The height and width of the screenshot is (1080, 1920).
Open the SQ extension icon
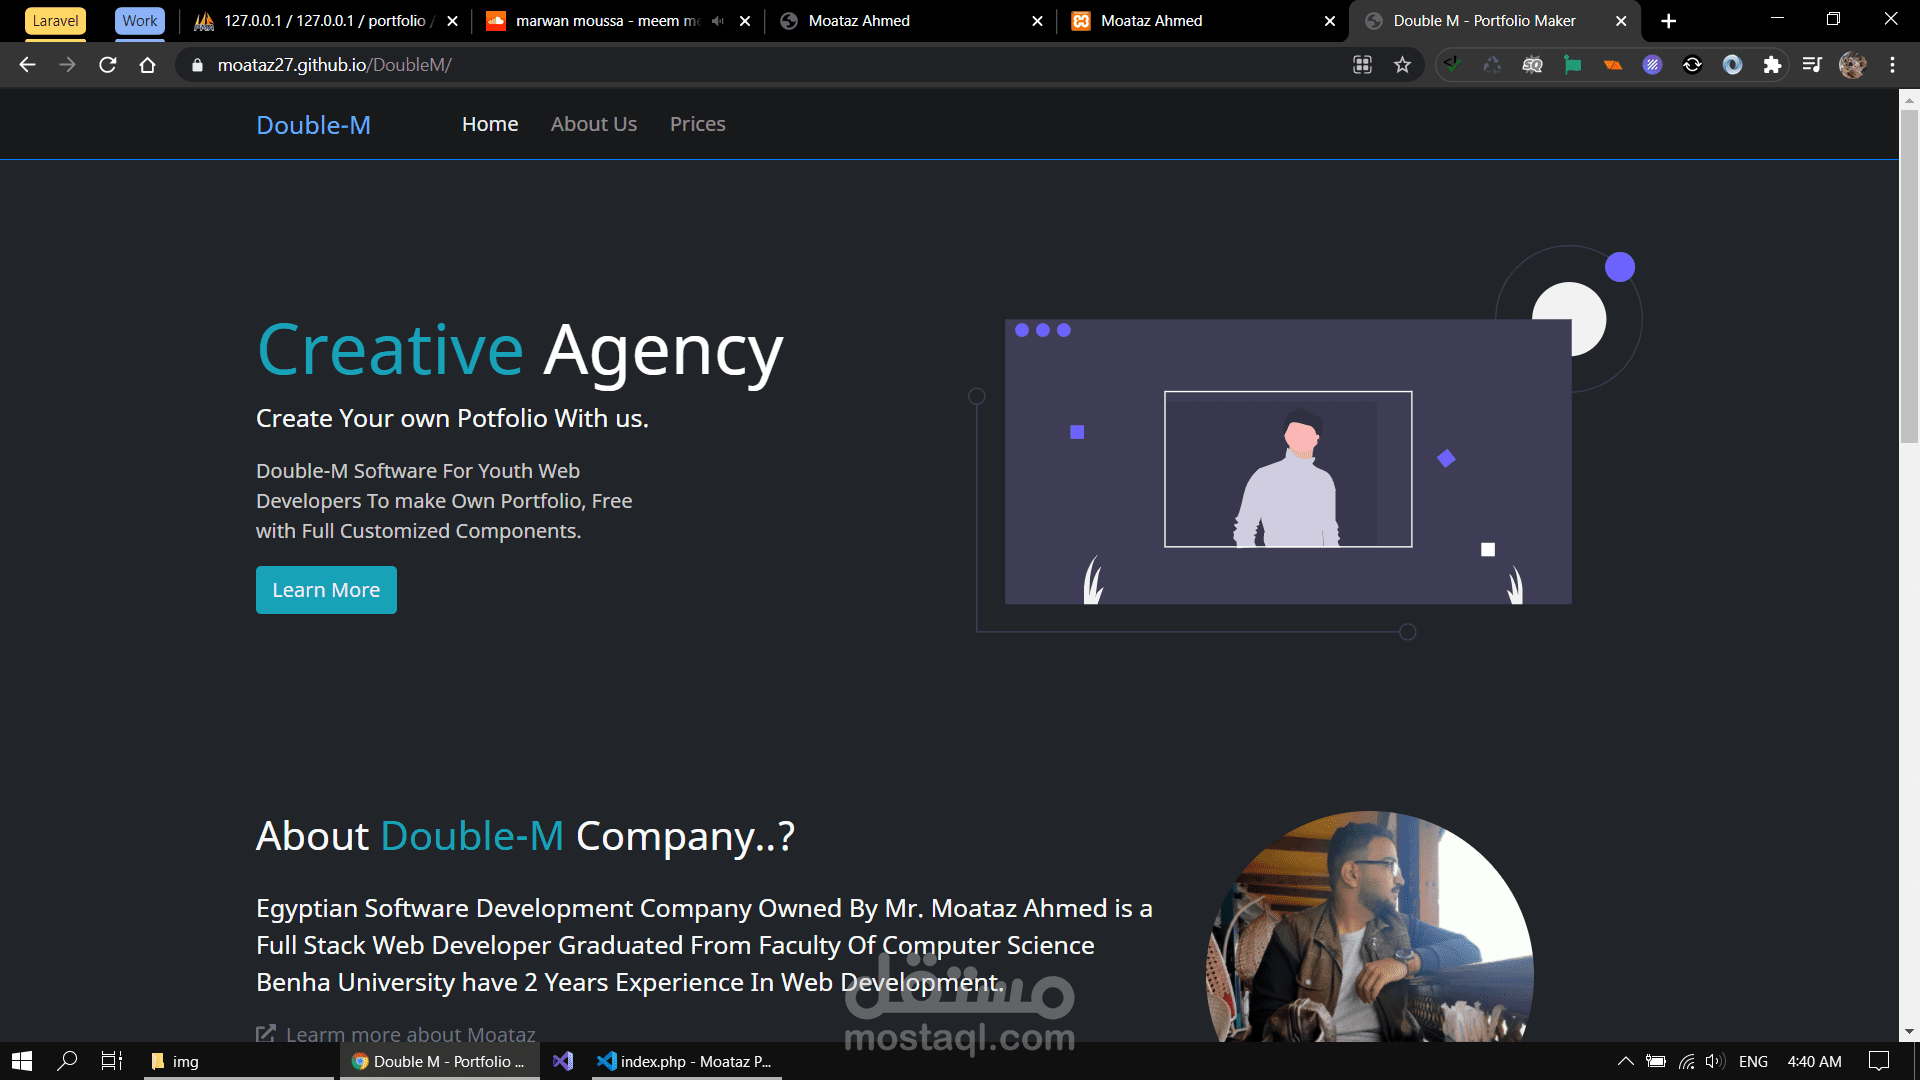1532,65
